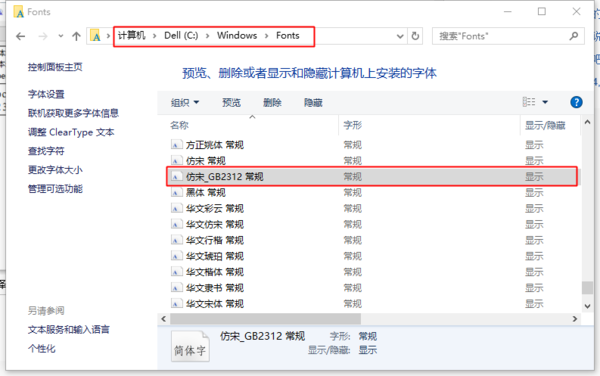Open 查找字符 link
This screenshot has width=600, height=376.
click(46, 151)
